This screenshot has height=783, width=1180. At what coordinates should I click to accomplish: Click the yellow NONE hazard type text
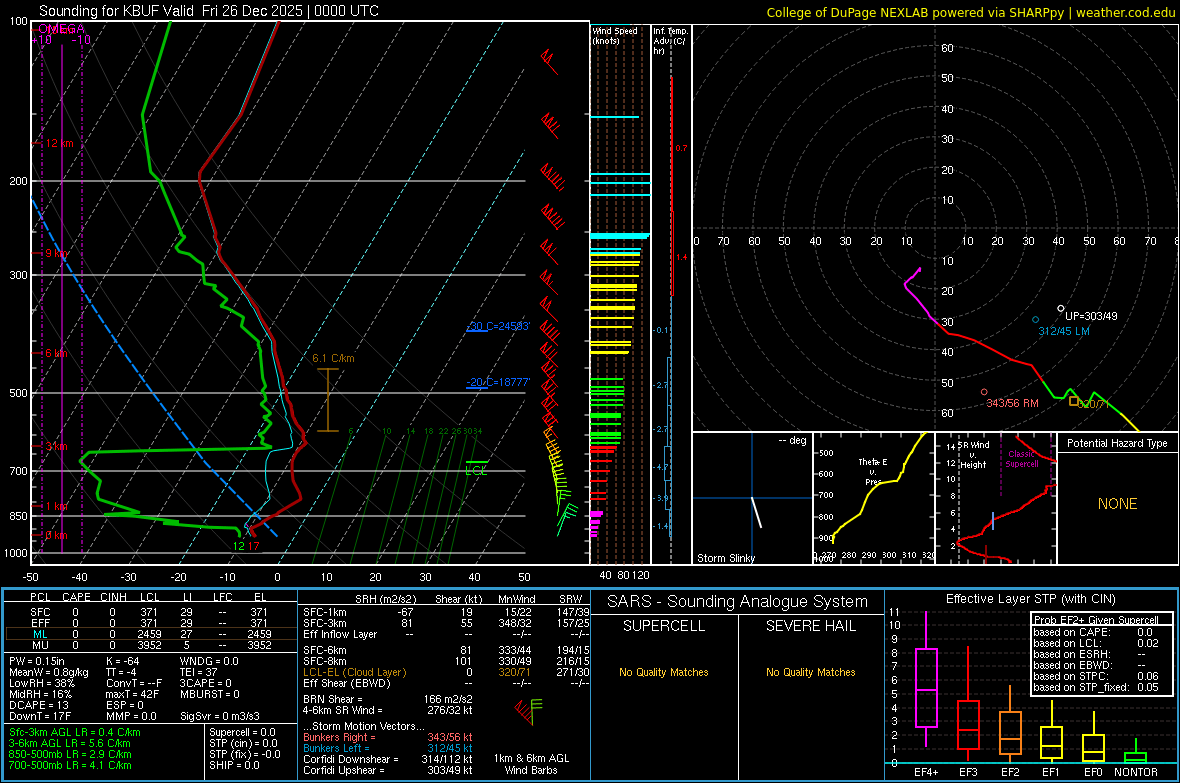click(1118, 504)
